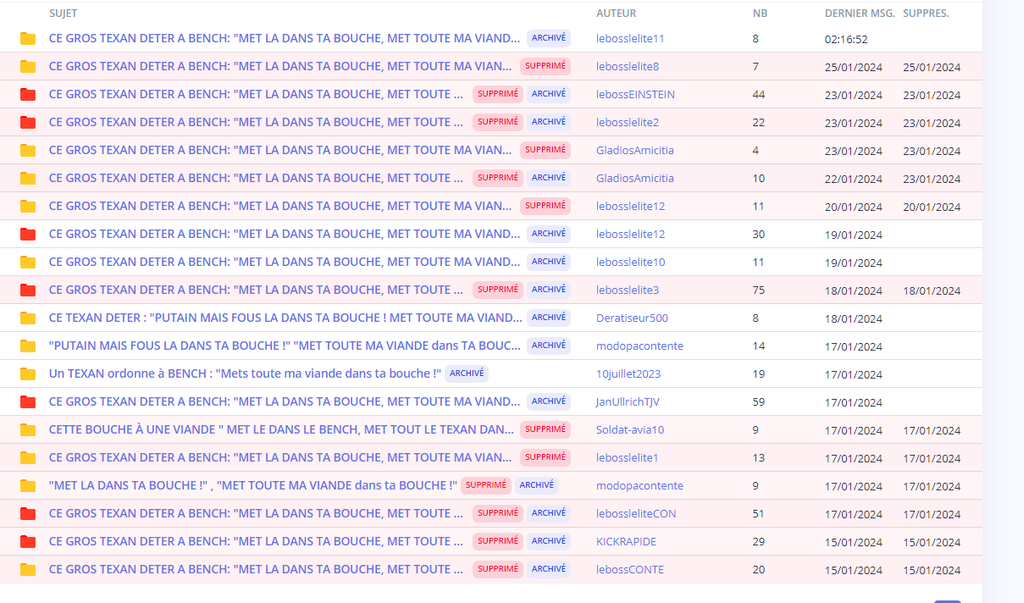
Task: Open author profile modopacontente in the 14-message row
Action: 639,346
